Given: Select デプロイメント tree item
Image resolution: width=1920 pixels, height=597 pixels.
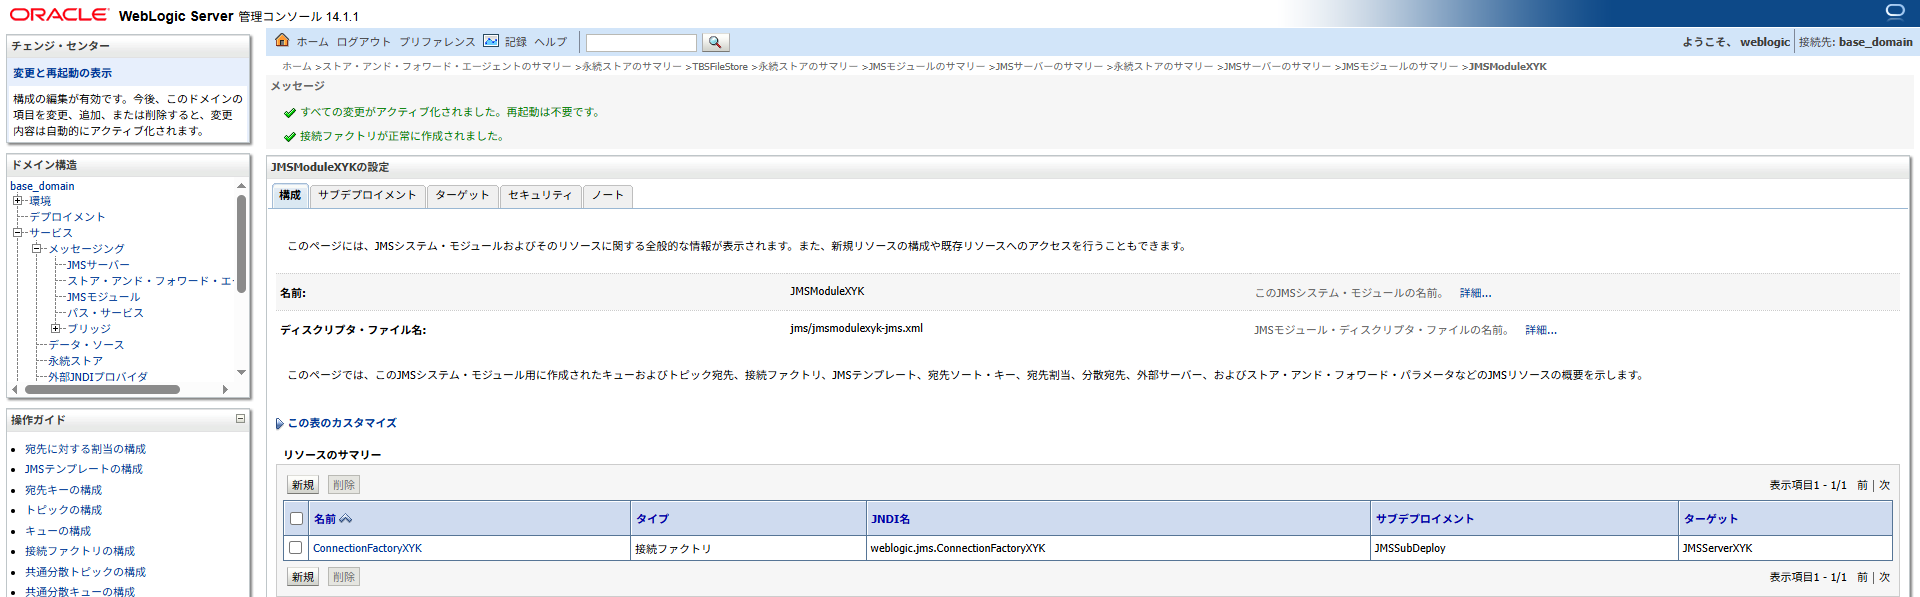Looking at the screenshot, I should [67, 217].
